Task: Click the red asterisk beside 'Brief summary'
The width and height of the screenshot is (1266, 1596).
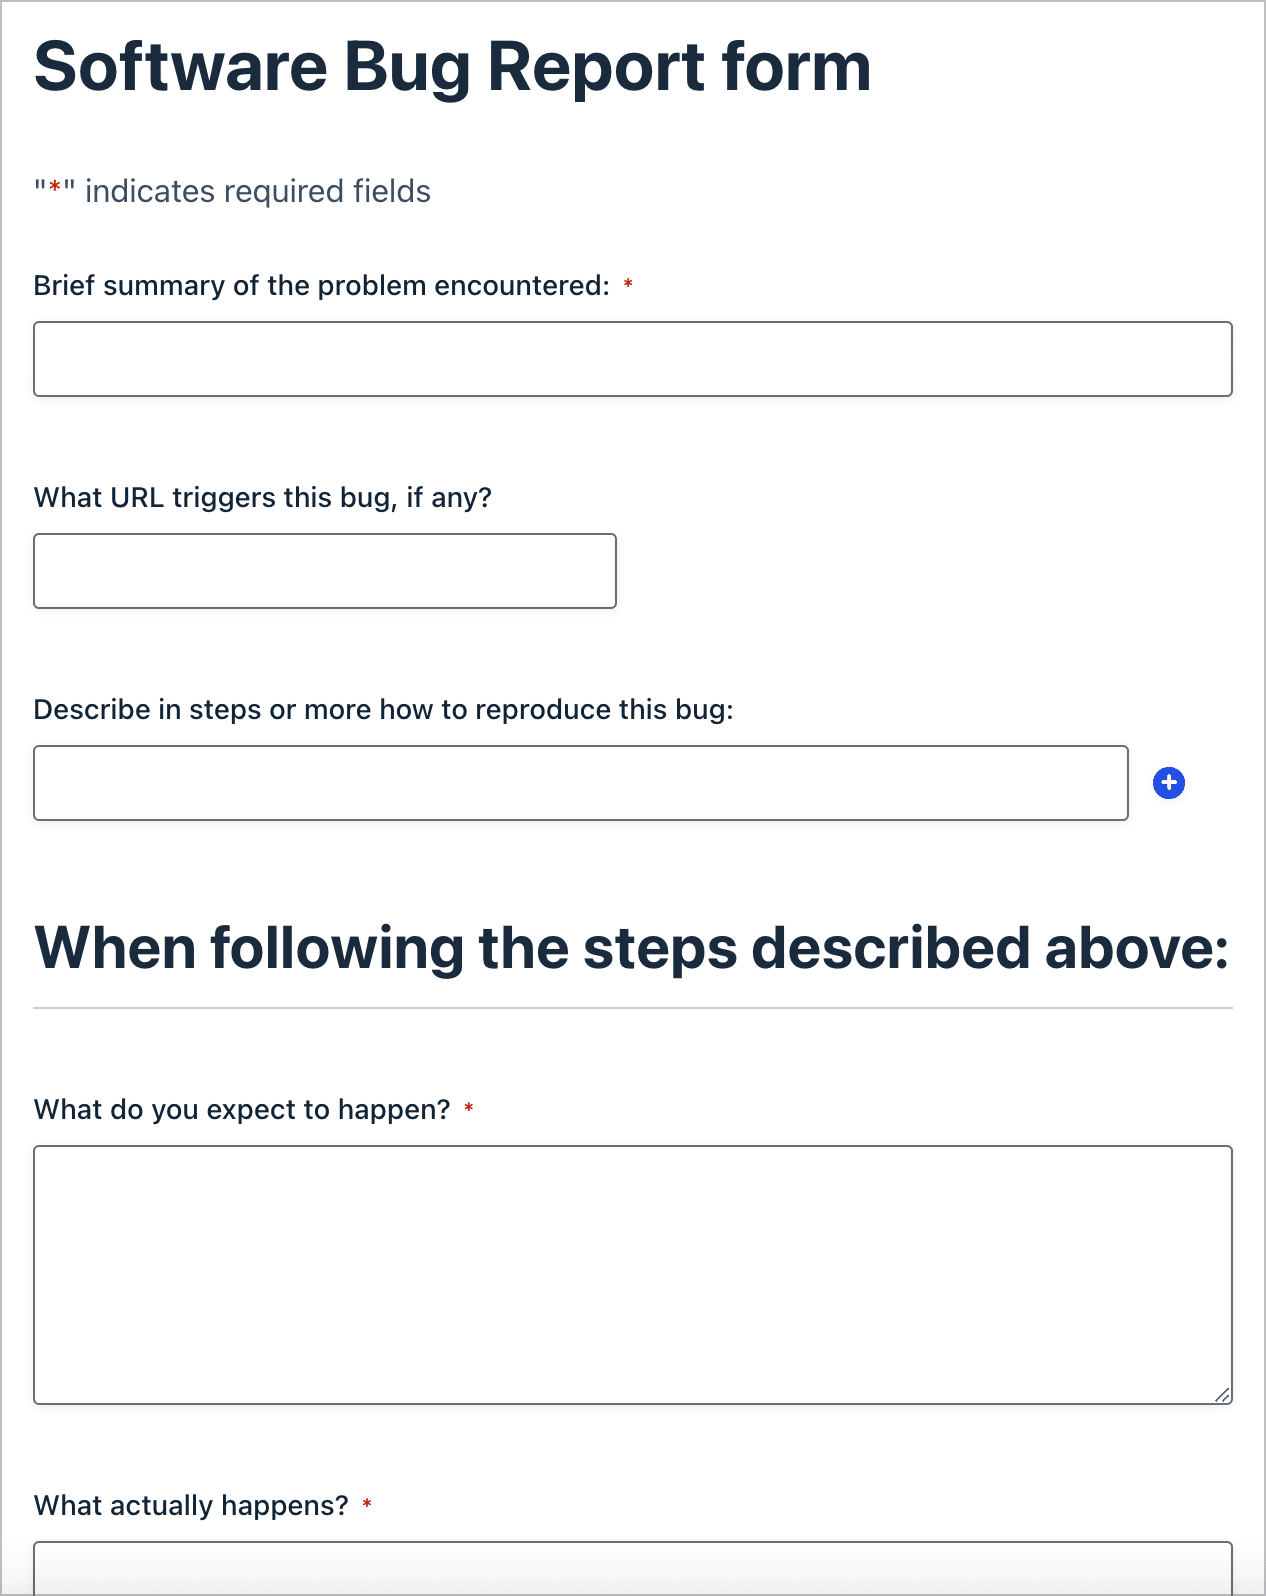Action: pyautogui.click(x=629, y=284)
